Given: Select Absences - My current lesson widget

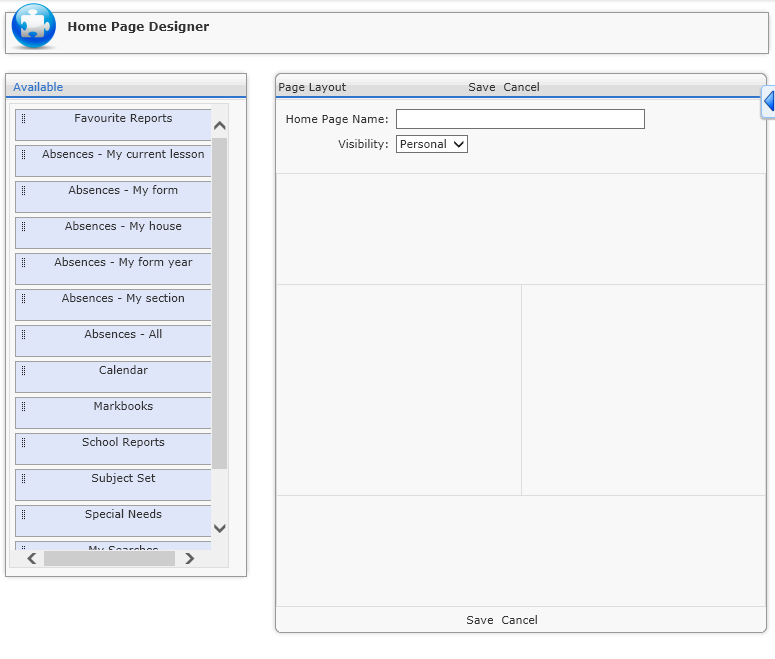Looking at the screenshot, I should [113, 161].
